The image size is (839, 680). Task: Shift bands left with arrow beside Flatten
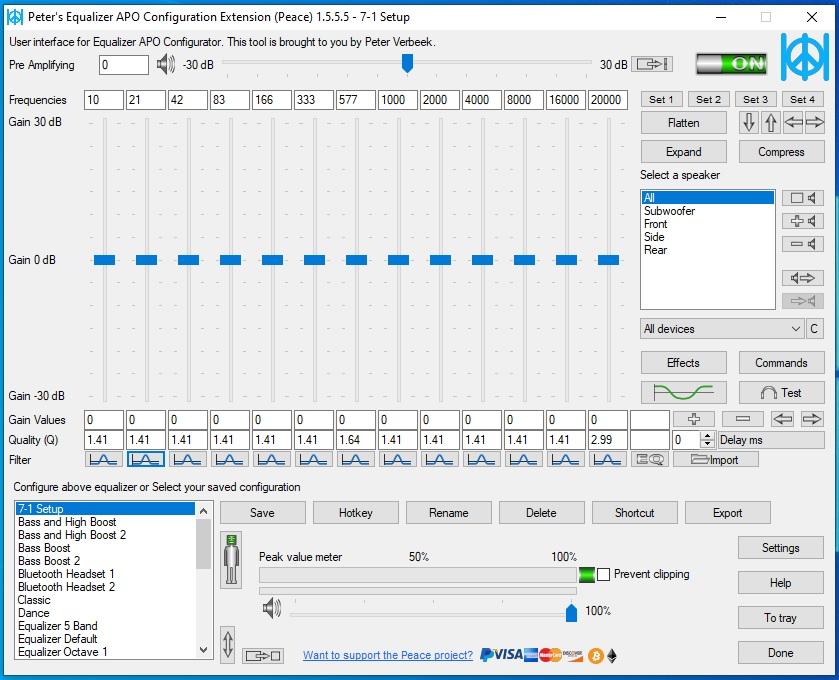tap(793, 123)
